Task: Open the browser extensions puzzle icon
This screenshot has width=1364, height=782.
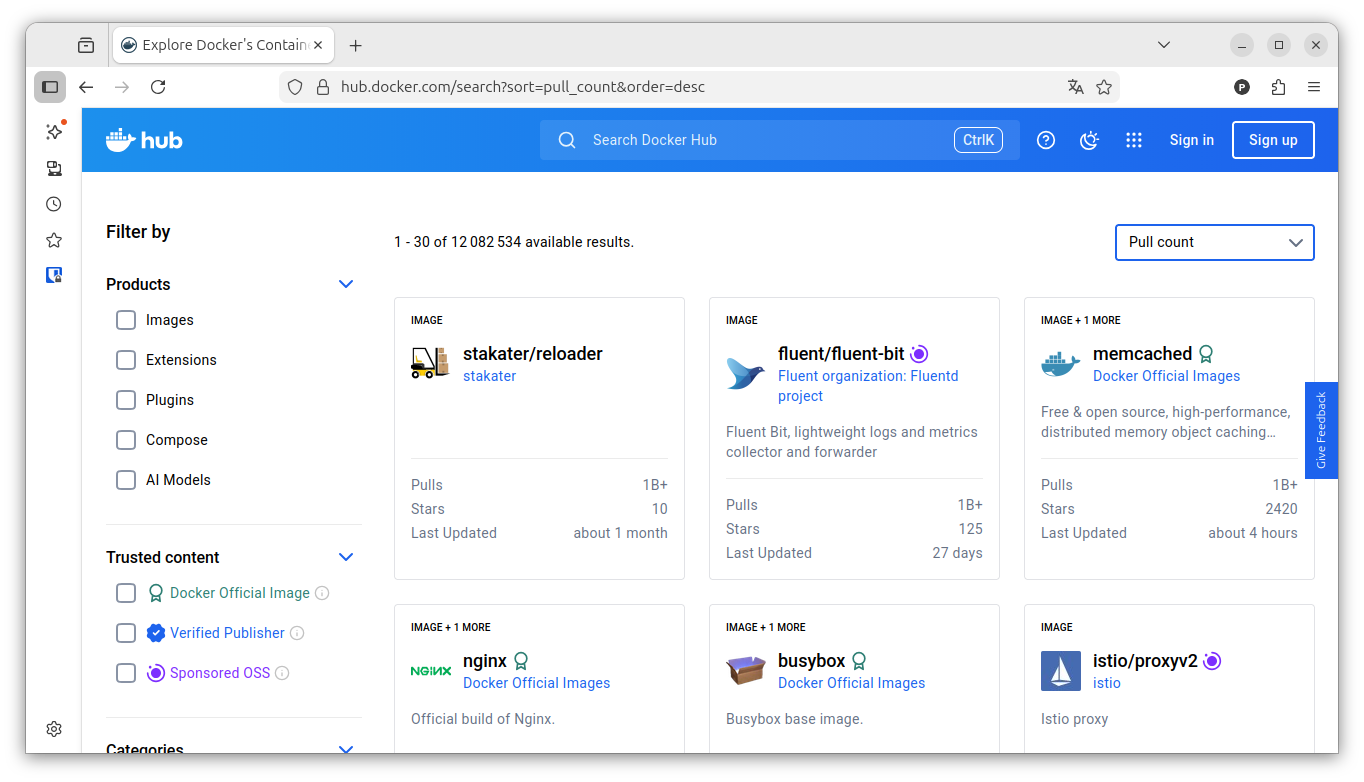Action: pos(1278,87)
